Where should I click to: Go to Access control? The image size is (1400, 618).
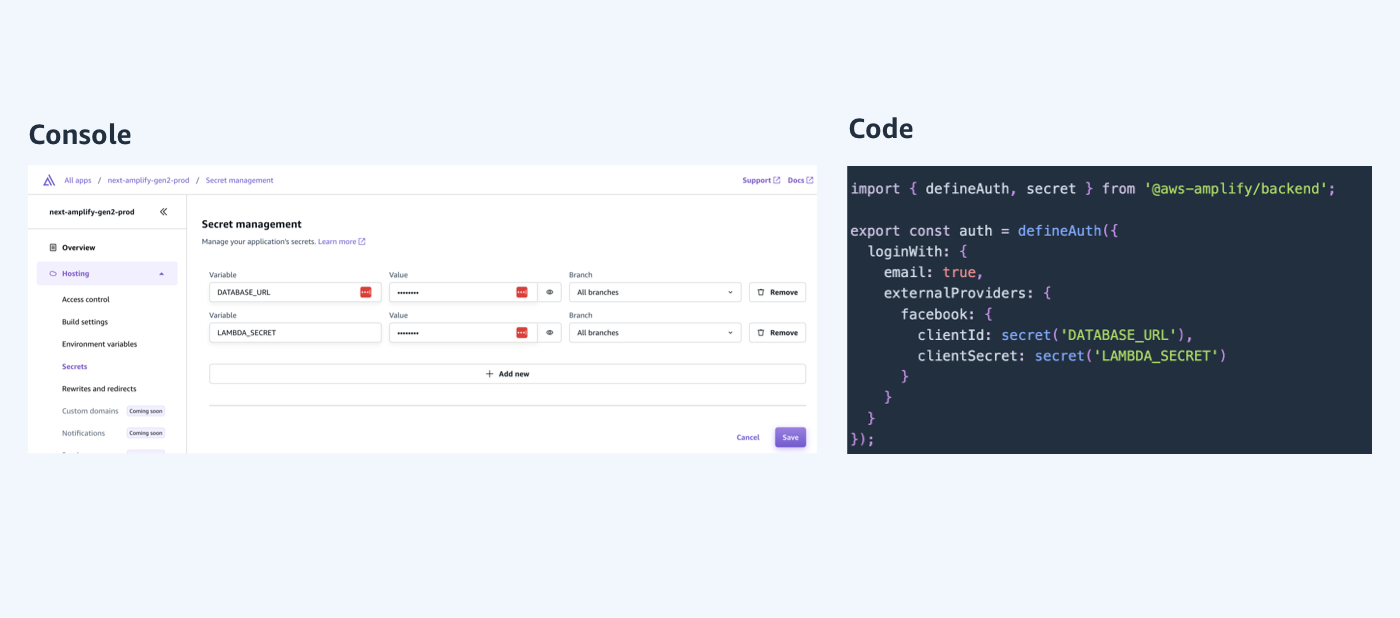(x=86, y=299)
